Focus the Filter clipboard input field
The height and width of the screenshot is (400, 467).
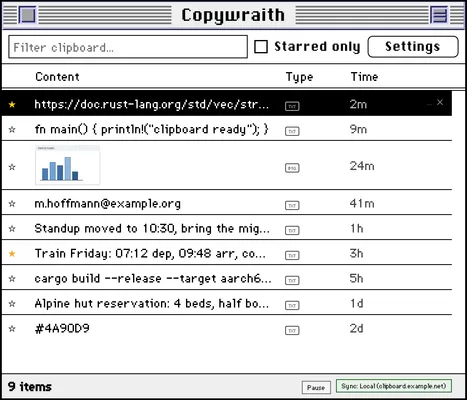(x=128, y=47)
